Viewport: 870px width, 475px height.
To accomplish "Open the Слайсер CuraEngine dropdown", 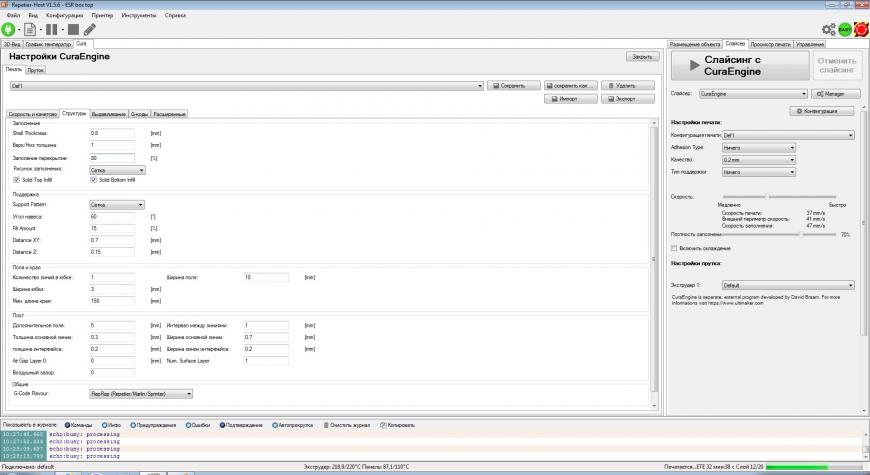I will pos(753,94).
